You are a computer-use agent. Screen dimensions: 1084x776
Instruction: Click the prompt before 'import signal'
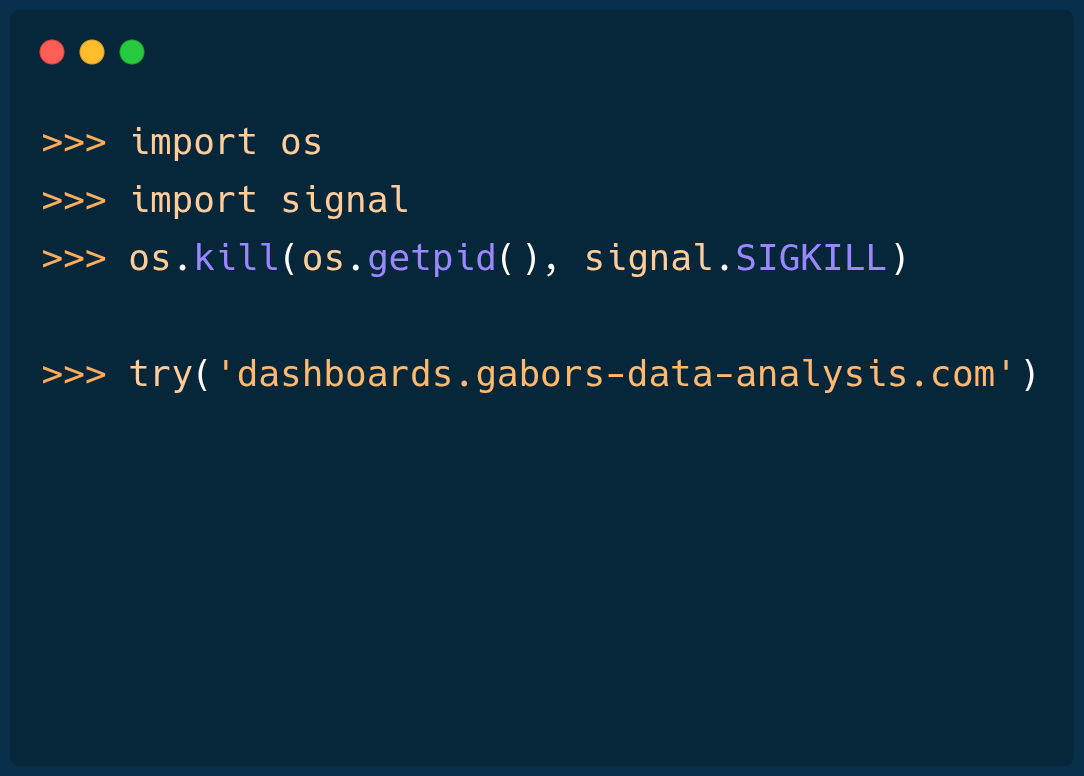73,201
